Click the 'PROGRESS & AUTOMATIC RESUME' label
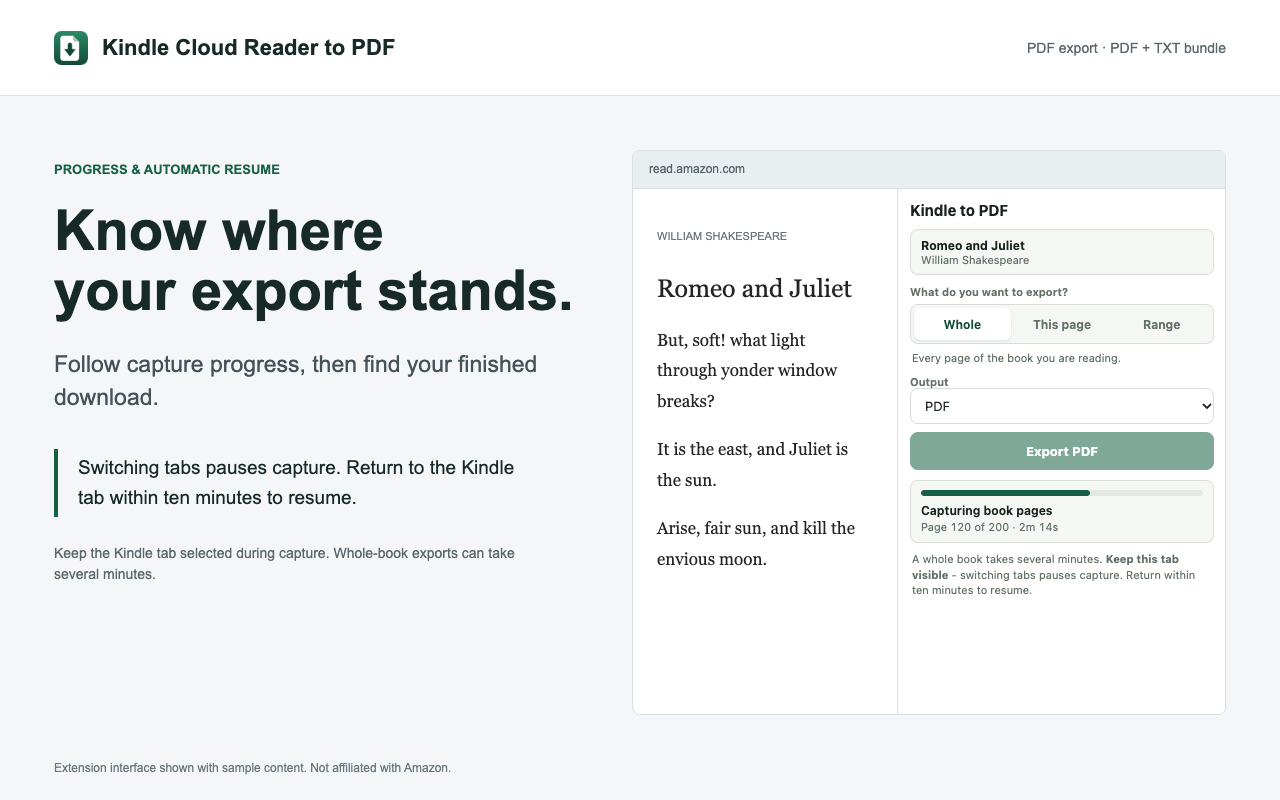Screen dimensions: 1280x800 [x=167, y=170]
